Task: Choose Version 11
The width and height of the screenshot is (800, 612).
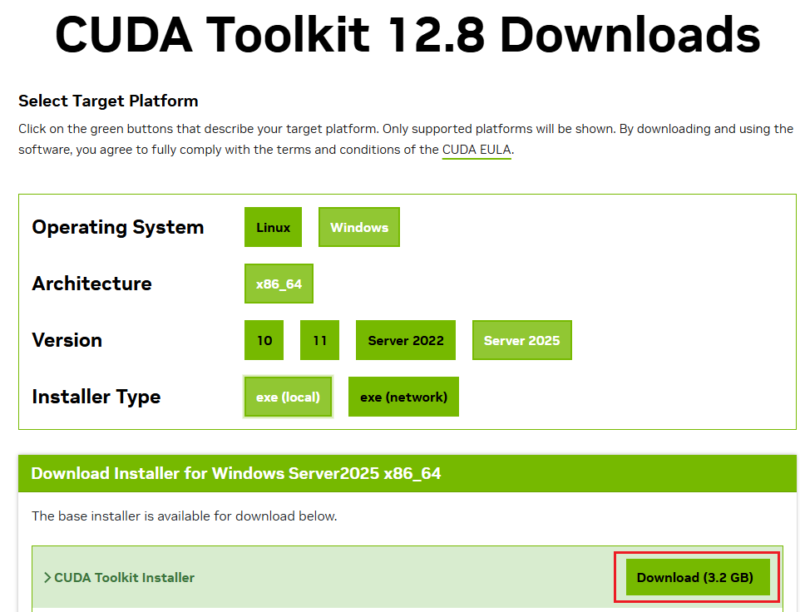Action: [319, 340]
